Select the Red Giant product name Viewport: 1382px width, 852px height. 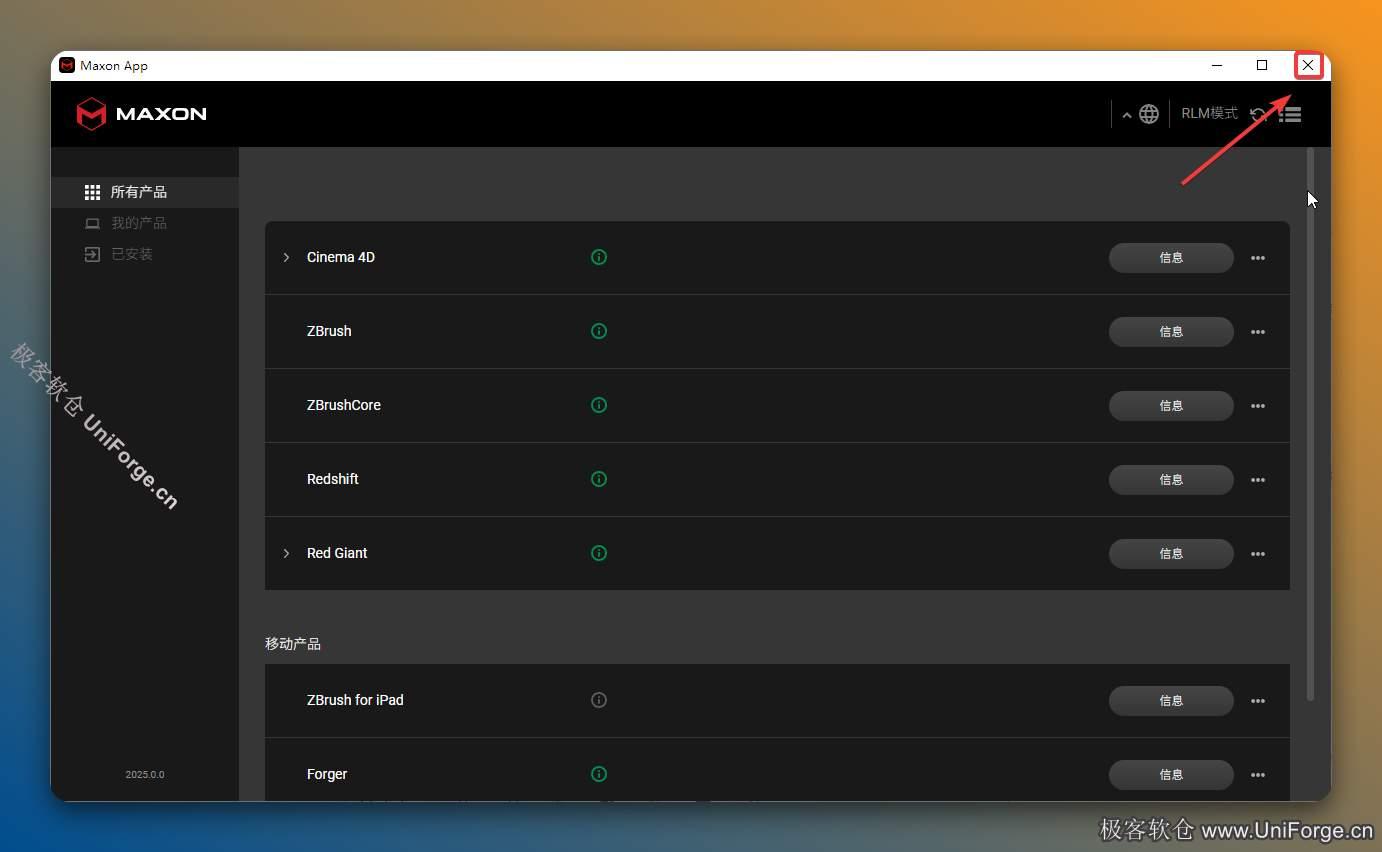pos(337,553)
